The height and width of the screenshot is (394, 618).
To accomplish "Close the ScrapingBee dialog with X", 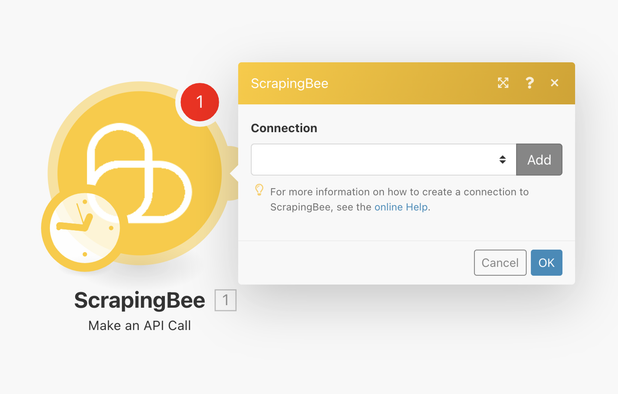I will pos(555,83).
